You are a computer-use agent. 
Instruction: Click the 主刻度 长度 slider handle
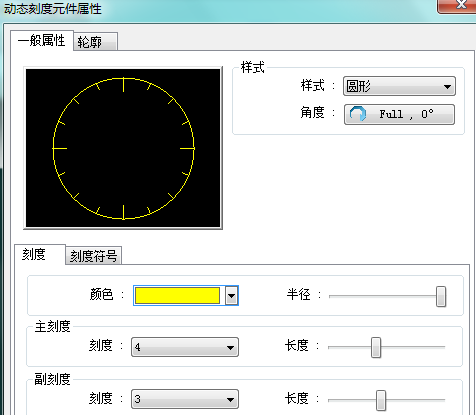click(x=376, y=347)
